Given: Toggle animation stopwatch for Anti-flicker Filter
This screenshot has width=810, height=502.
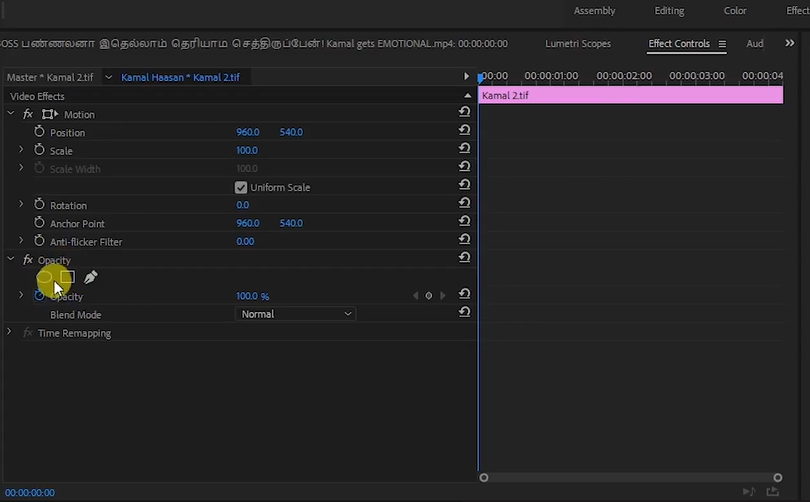Looking at the screenshot, I should coord(39,241).
